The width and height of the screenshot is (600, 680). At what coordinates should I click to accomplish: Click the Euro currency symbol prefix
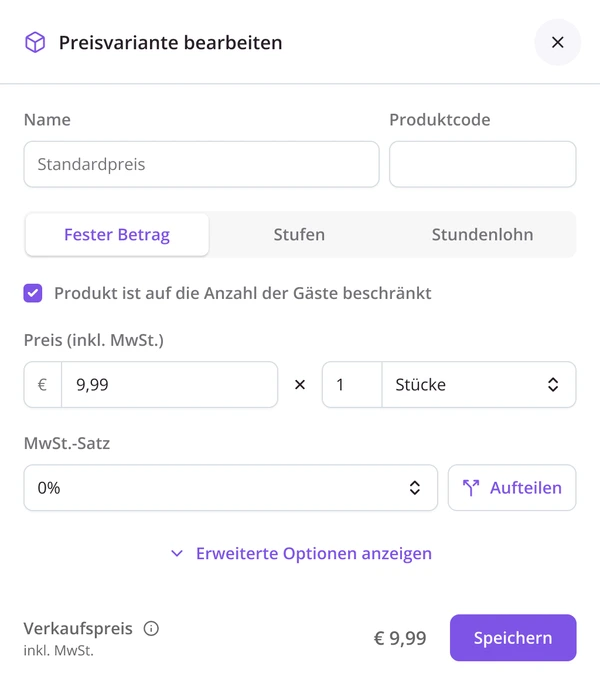pos(42,385)
